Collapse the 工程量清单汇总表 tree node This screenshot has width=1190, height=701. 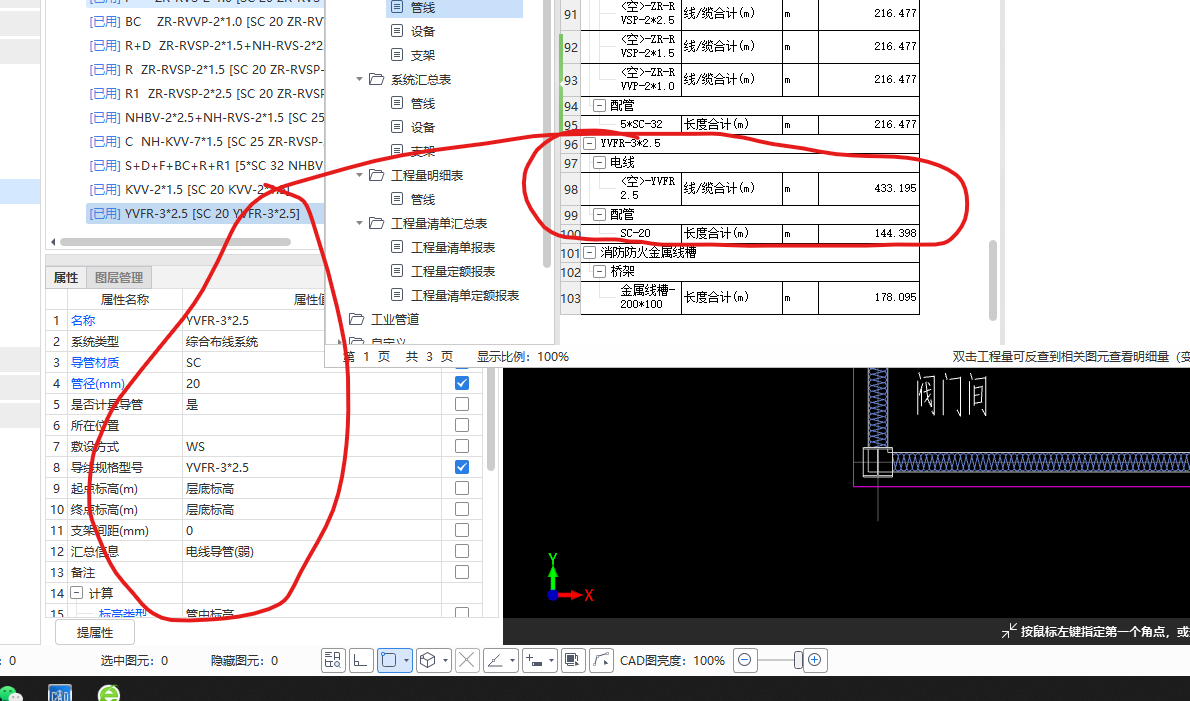click(x=360, y=223)
